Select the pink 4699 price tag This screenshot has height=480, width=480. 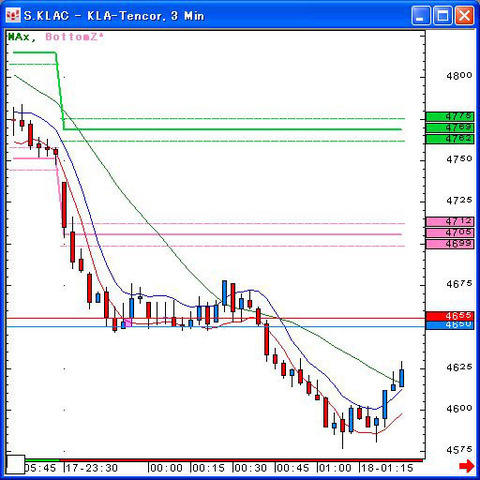(450, 244)
